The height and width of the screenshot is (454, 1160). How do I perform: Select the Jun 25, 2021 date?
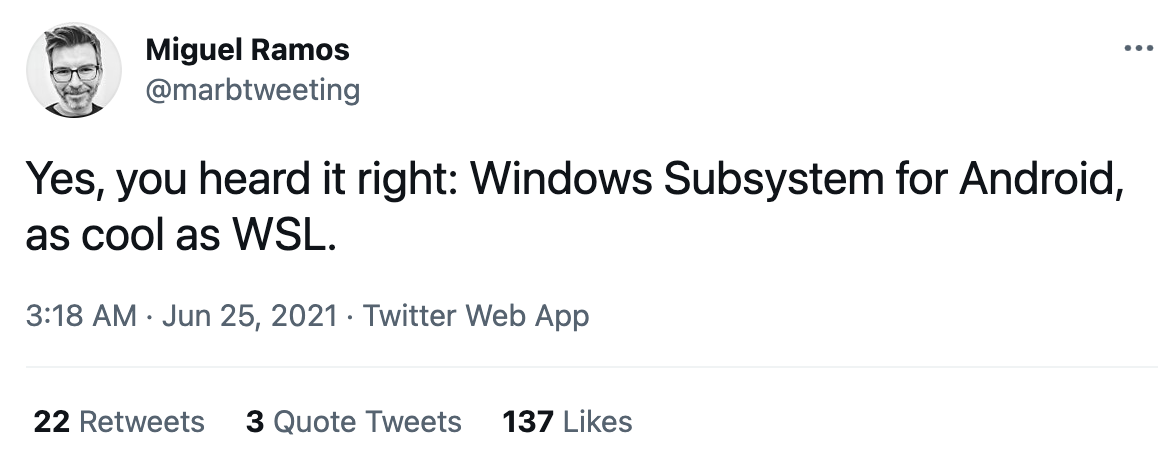[248, 316]
